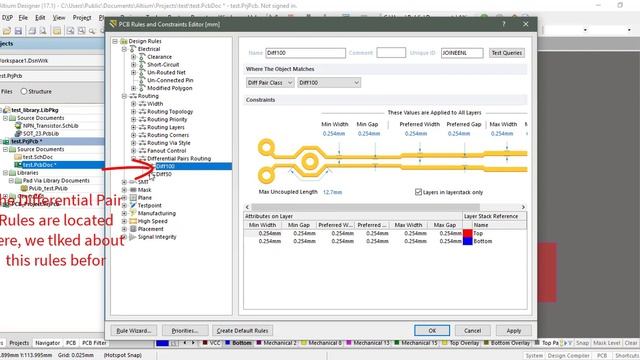
Task: Open NPN_Transistor.SchLib document
Action: (x=51, y=126)
